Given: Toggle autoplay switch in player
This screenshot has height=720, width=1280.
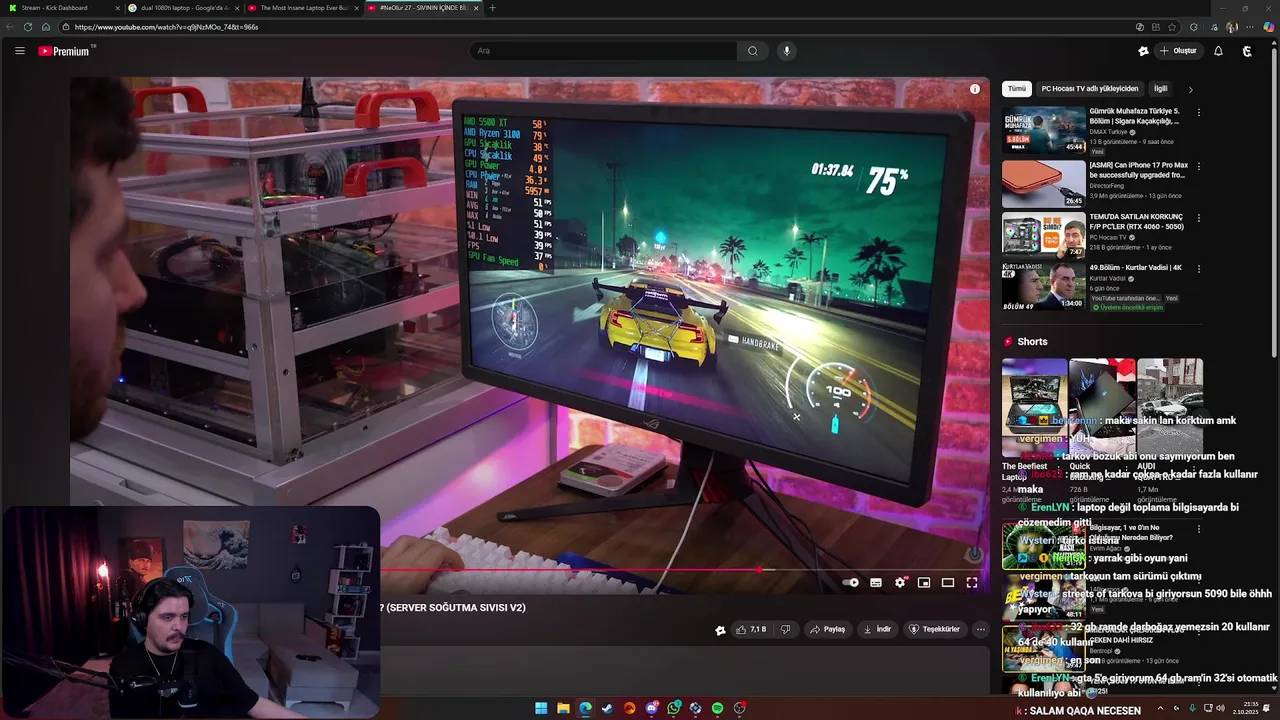Looking at the screenshot, I should coord(850,582).
